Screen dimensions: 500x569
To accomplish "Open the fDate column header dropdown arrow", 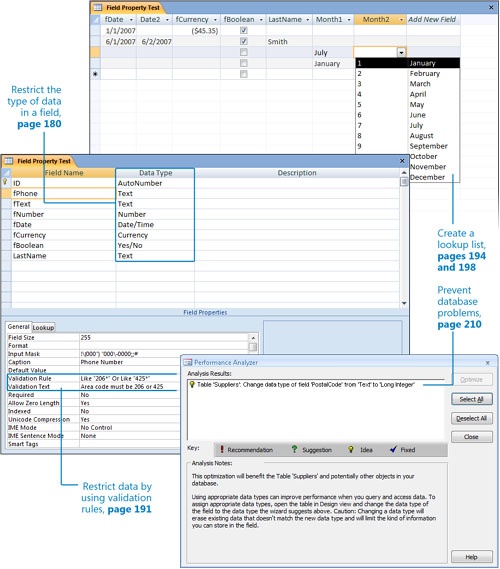I will [x=131, y=20].
